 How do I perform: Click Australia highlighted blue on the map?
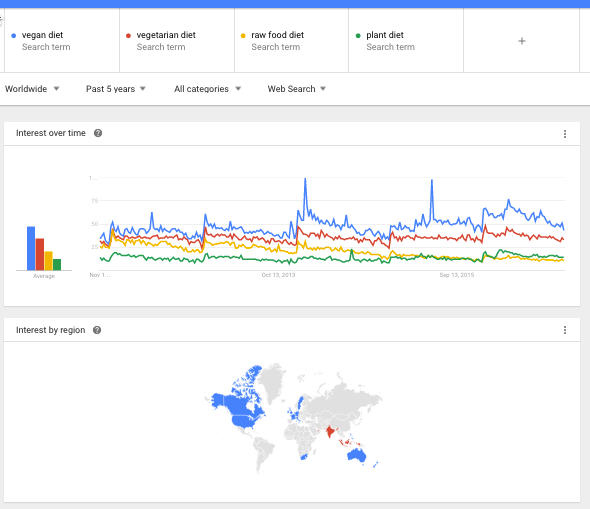point(356,456)
